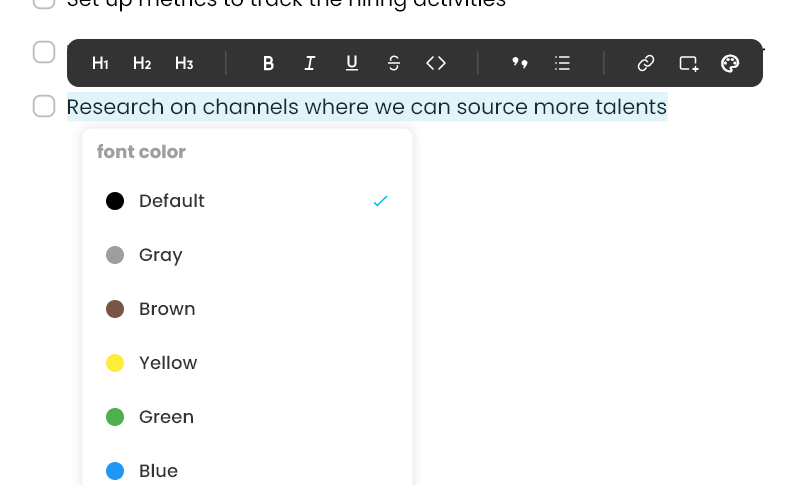The height and width of the screenshot is (490, 798).
Task: Click the brown color dot
Action: pyautogui.click(x=115, y=309)
